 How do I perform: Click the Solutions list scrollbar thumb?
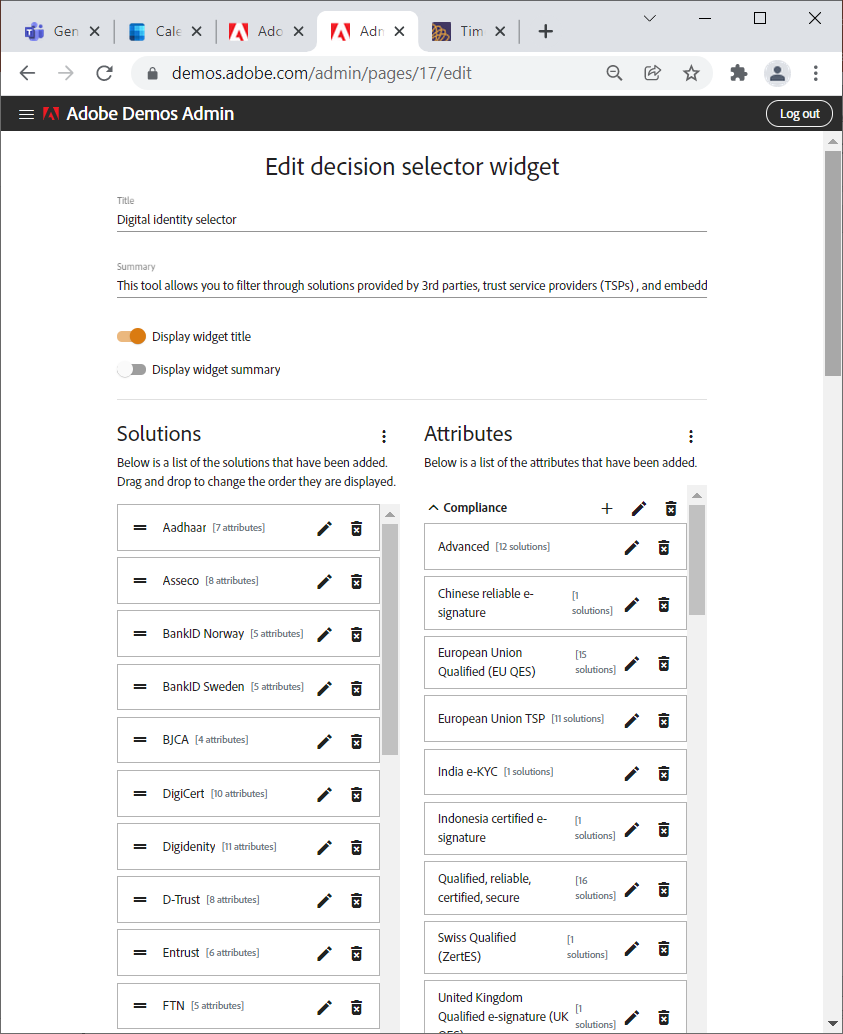(x=390, y=639)
